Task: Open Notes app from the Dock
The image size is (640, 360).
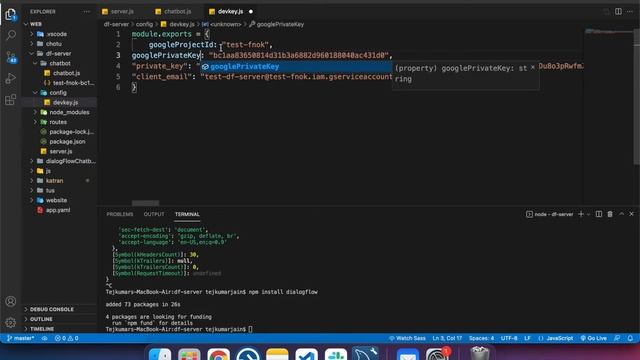Action: (277, 354)
